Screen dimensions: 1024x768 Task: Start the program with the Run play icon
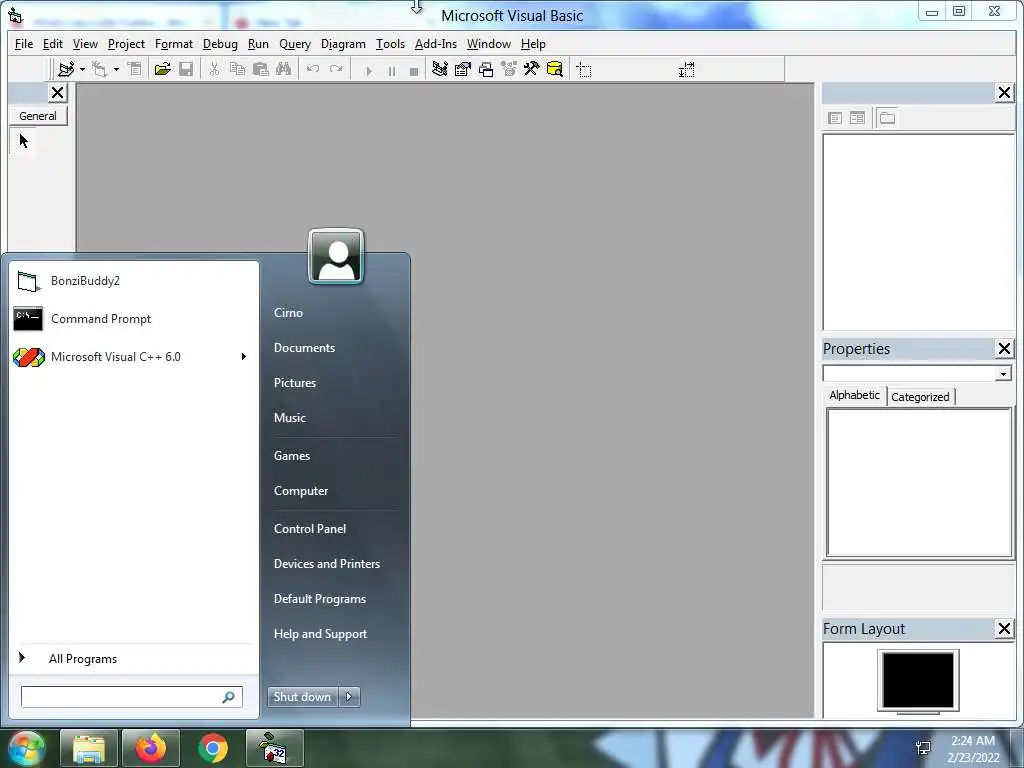(x=369, y=71)
